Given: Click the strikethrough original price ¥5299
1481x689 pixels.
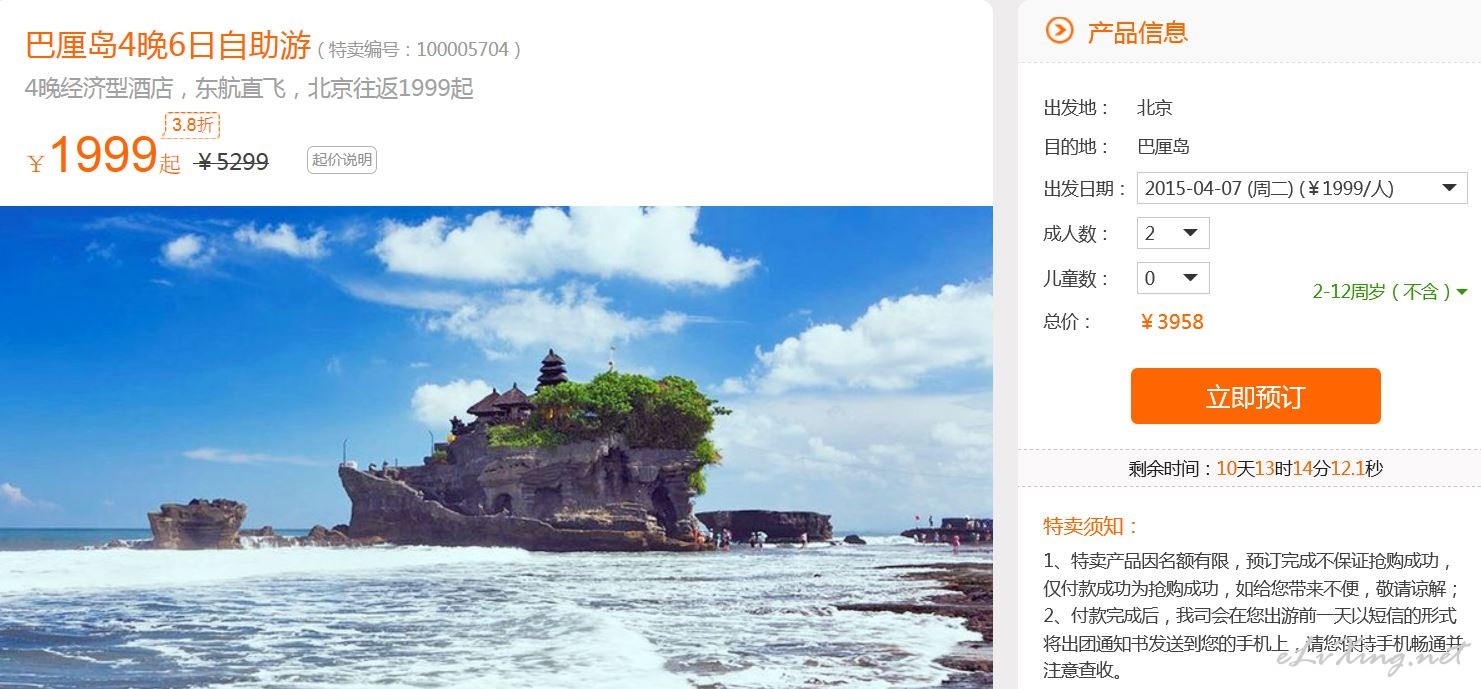Looking at the screenshot, I should tap(233, 161).
